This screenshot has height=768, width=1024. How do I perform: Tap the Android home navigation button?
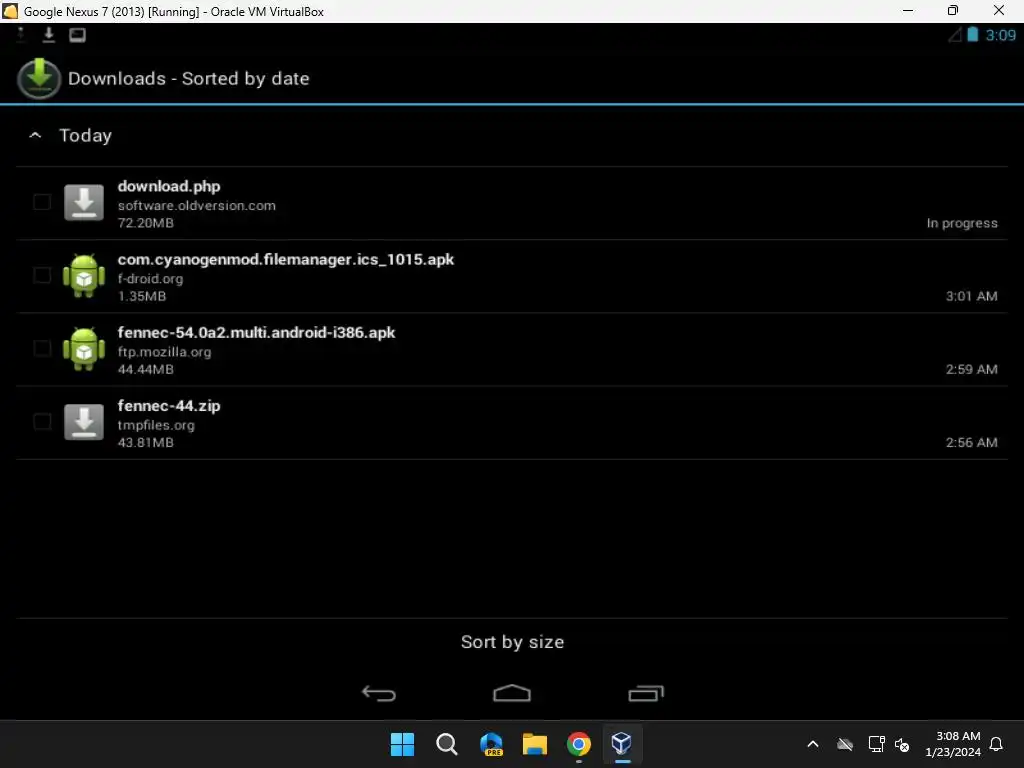(512, 693)
